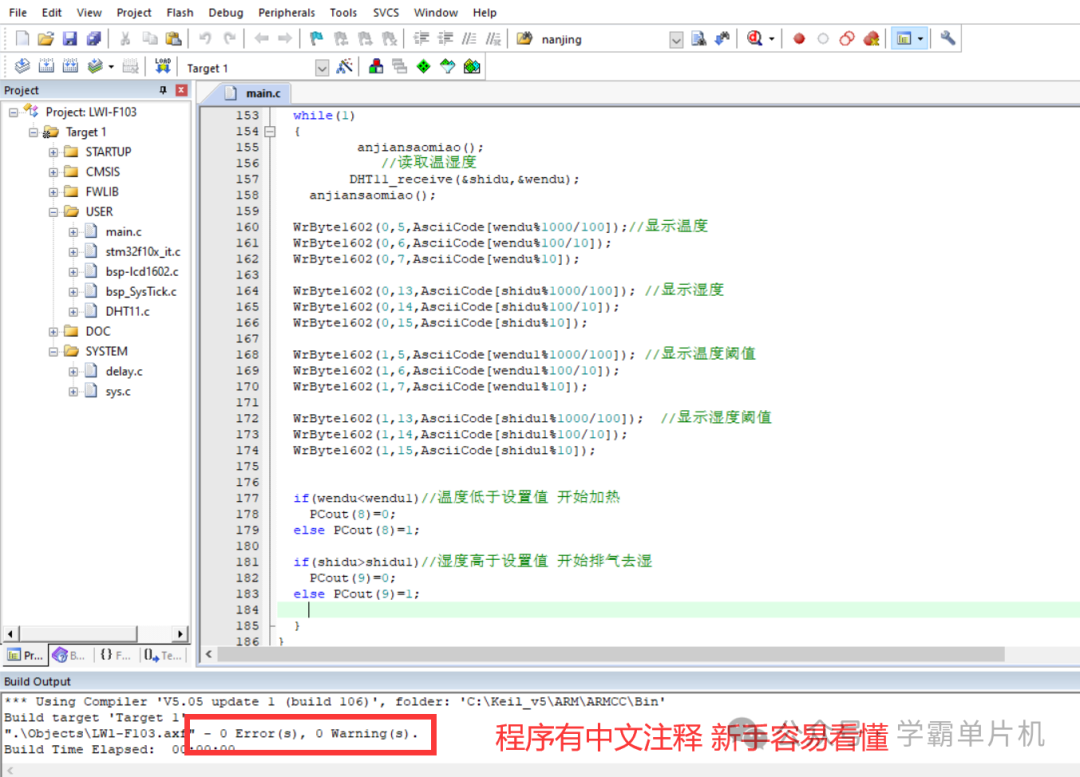Open the Project menu
The width and height of the screenshot is (1080, 777).
click(134, 12)
